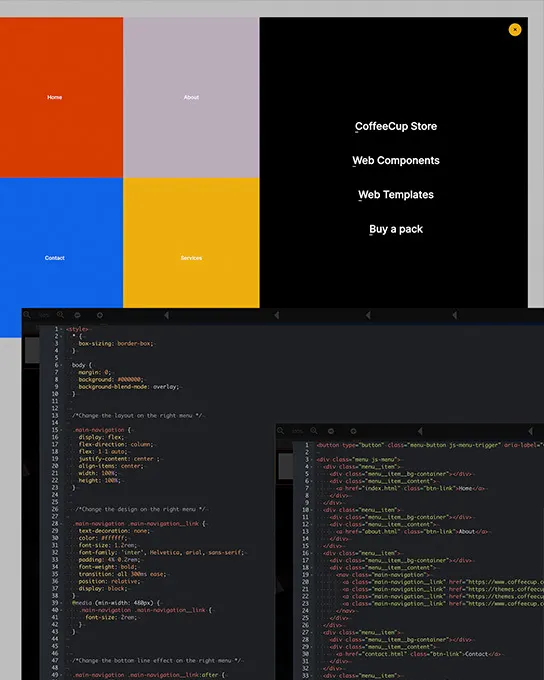Image resolution: width=544 pixels, height=680 pixels.
Task: Click the second round icon in CSS editor toolbar
Action: pyautogui.click(x=100, y=315)
